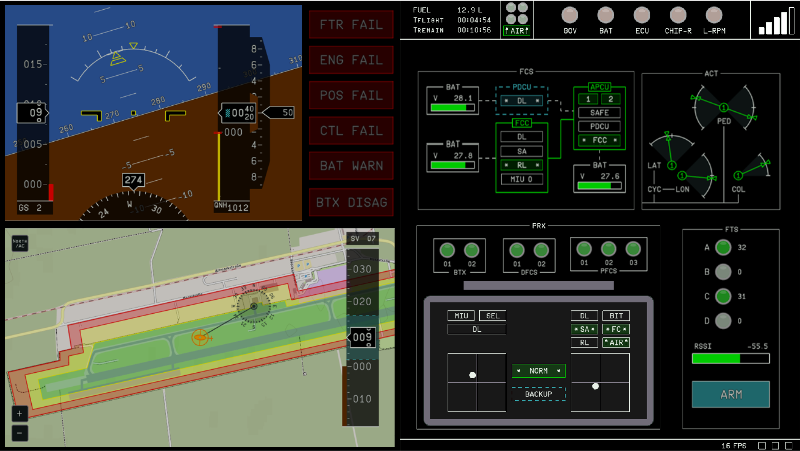Click the GOV status indicator light
The width and height of the screenshot is (800, 451).
tap(570, 15)
